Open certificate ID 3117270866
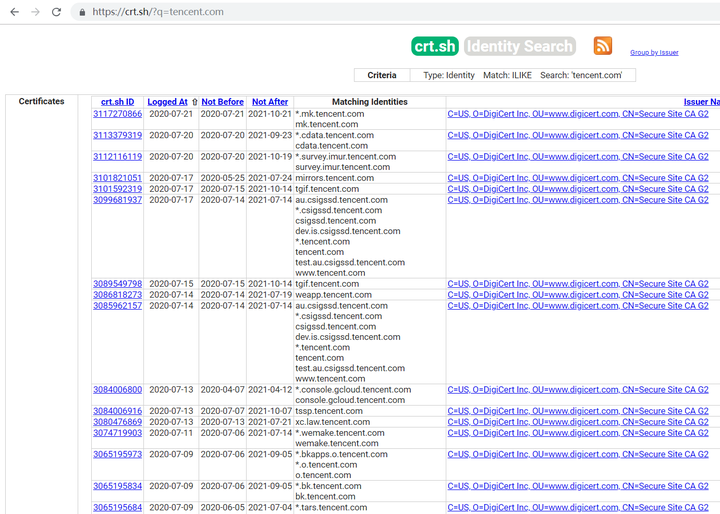This screenshot has width=720, height=514. click(118, 114)
